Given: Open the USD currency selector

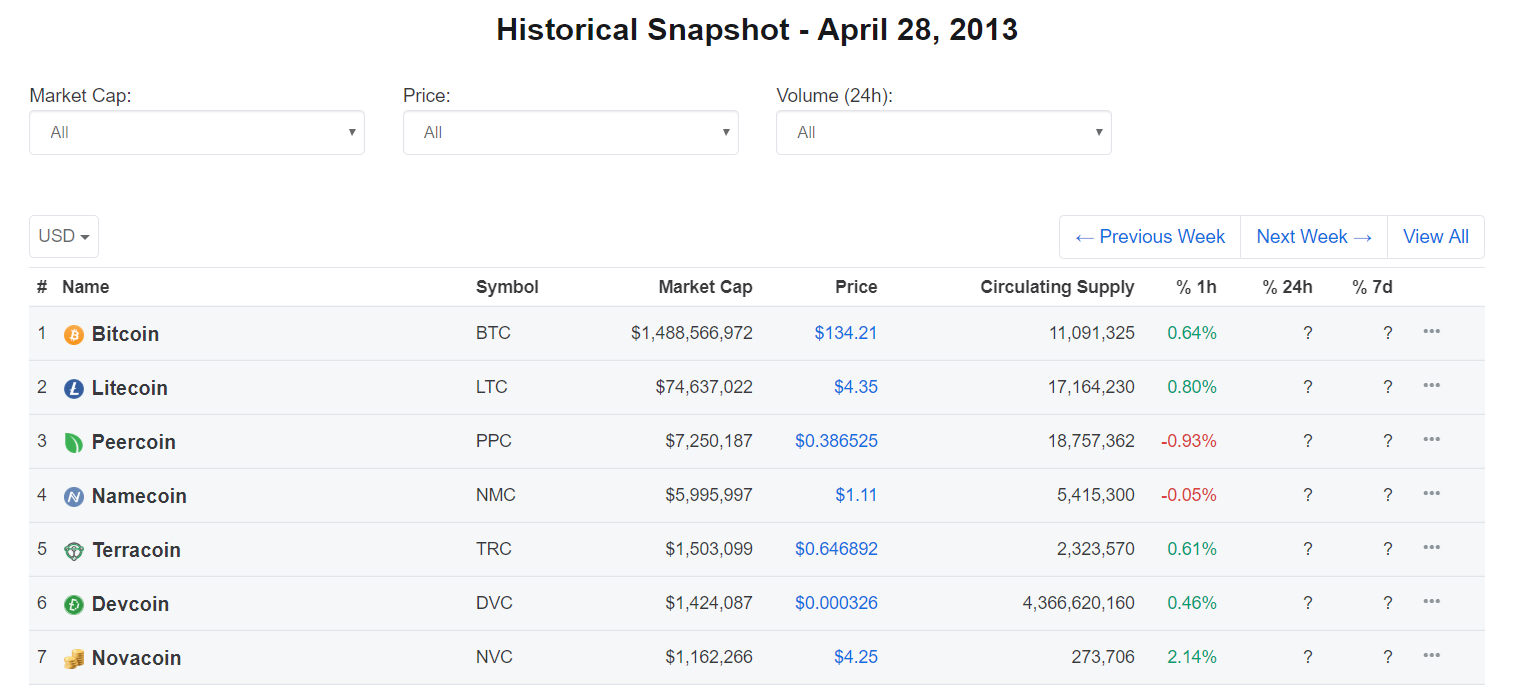Looking at the screenshot, I should [x=64, y=236].
